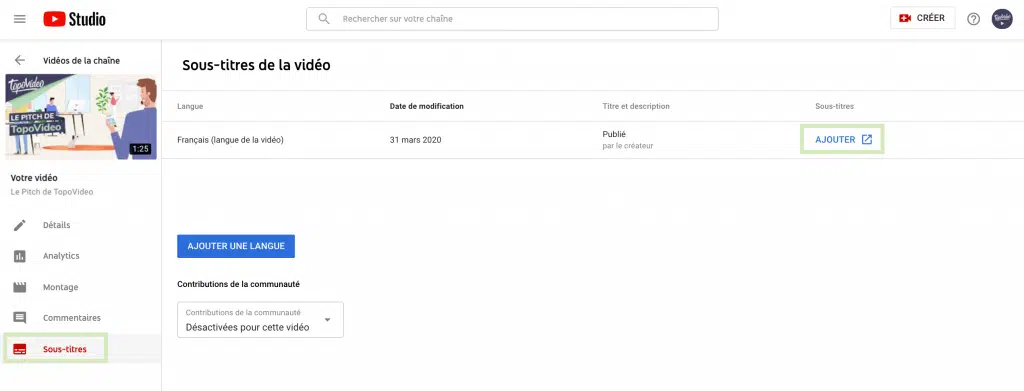
Task: Click the red Sous-titres icon
Action: 20,349
